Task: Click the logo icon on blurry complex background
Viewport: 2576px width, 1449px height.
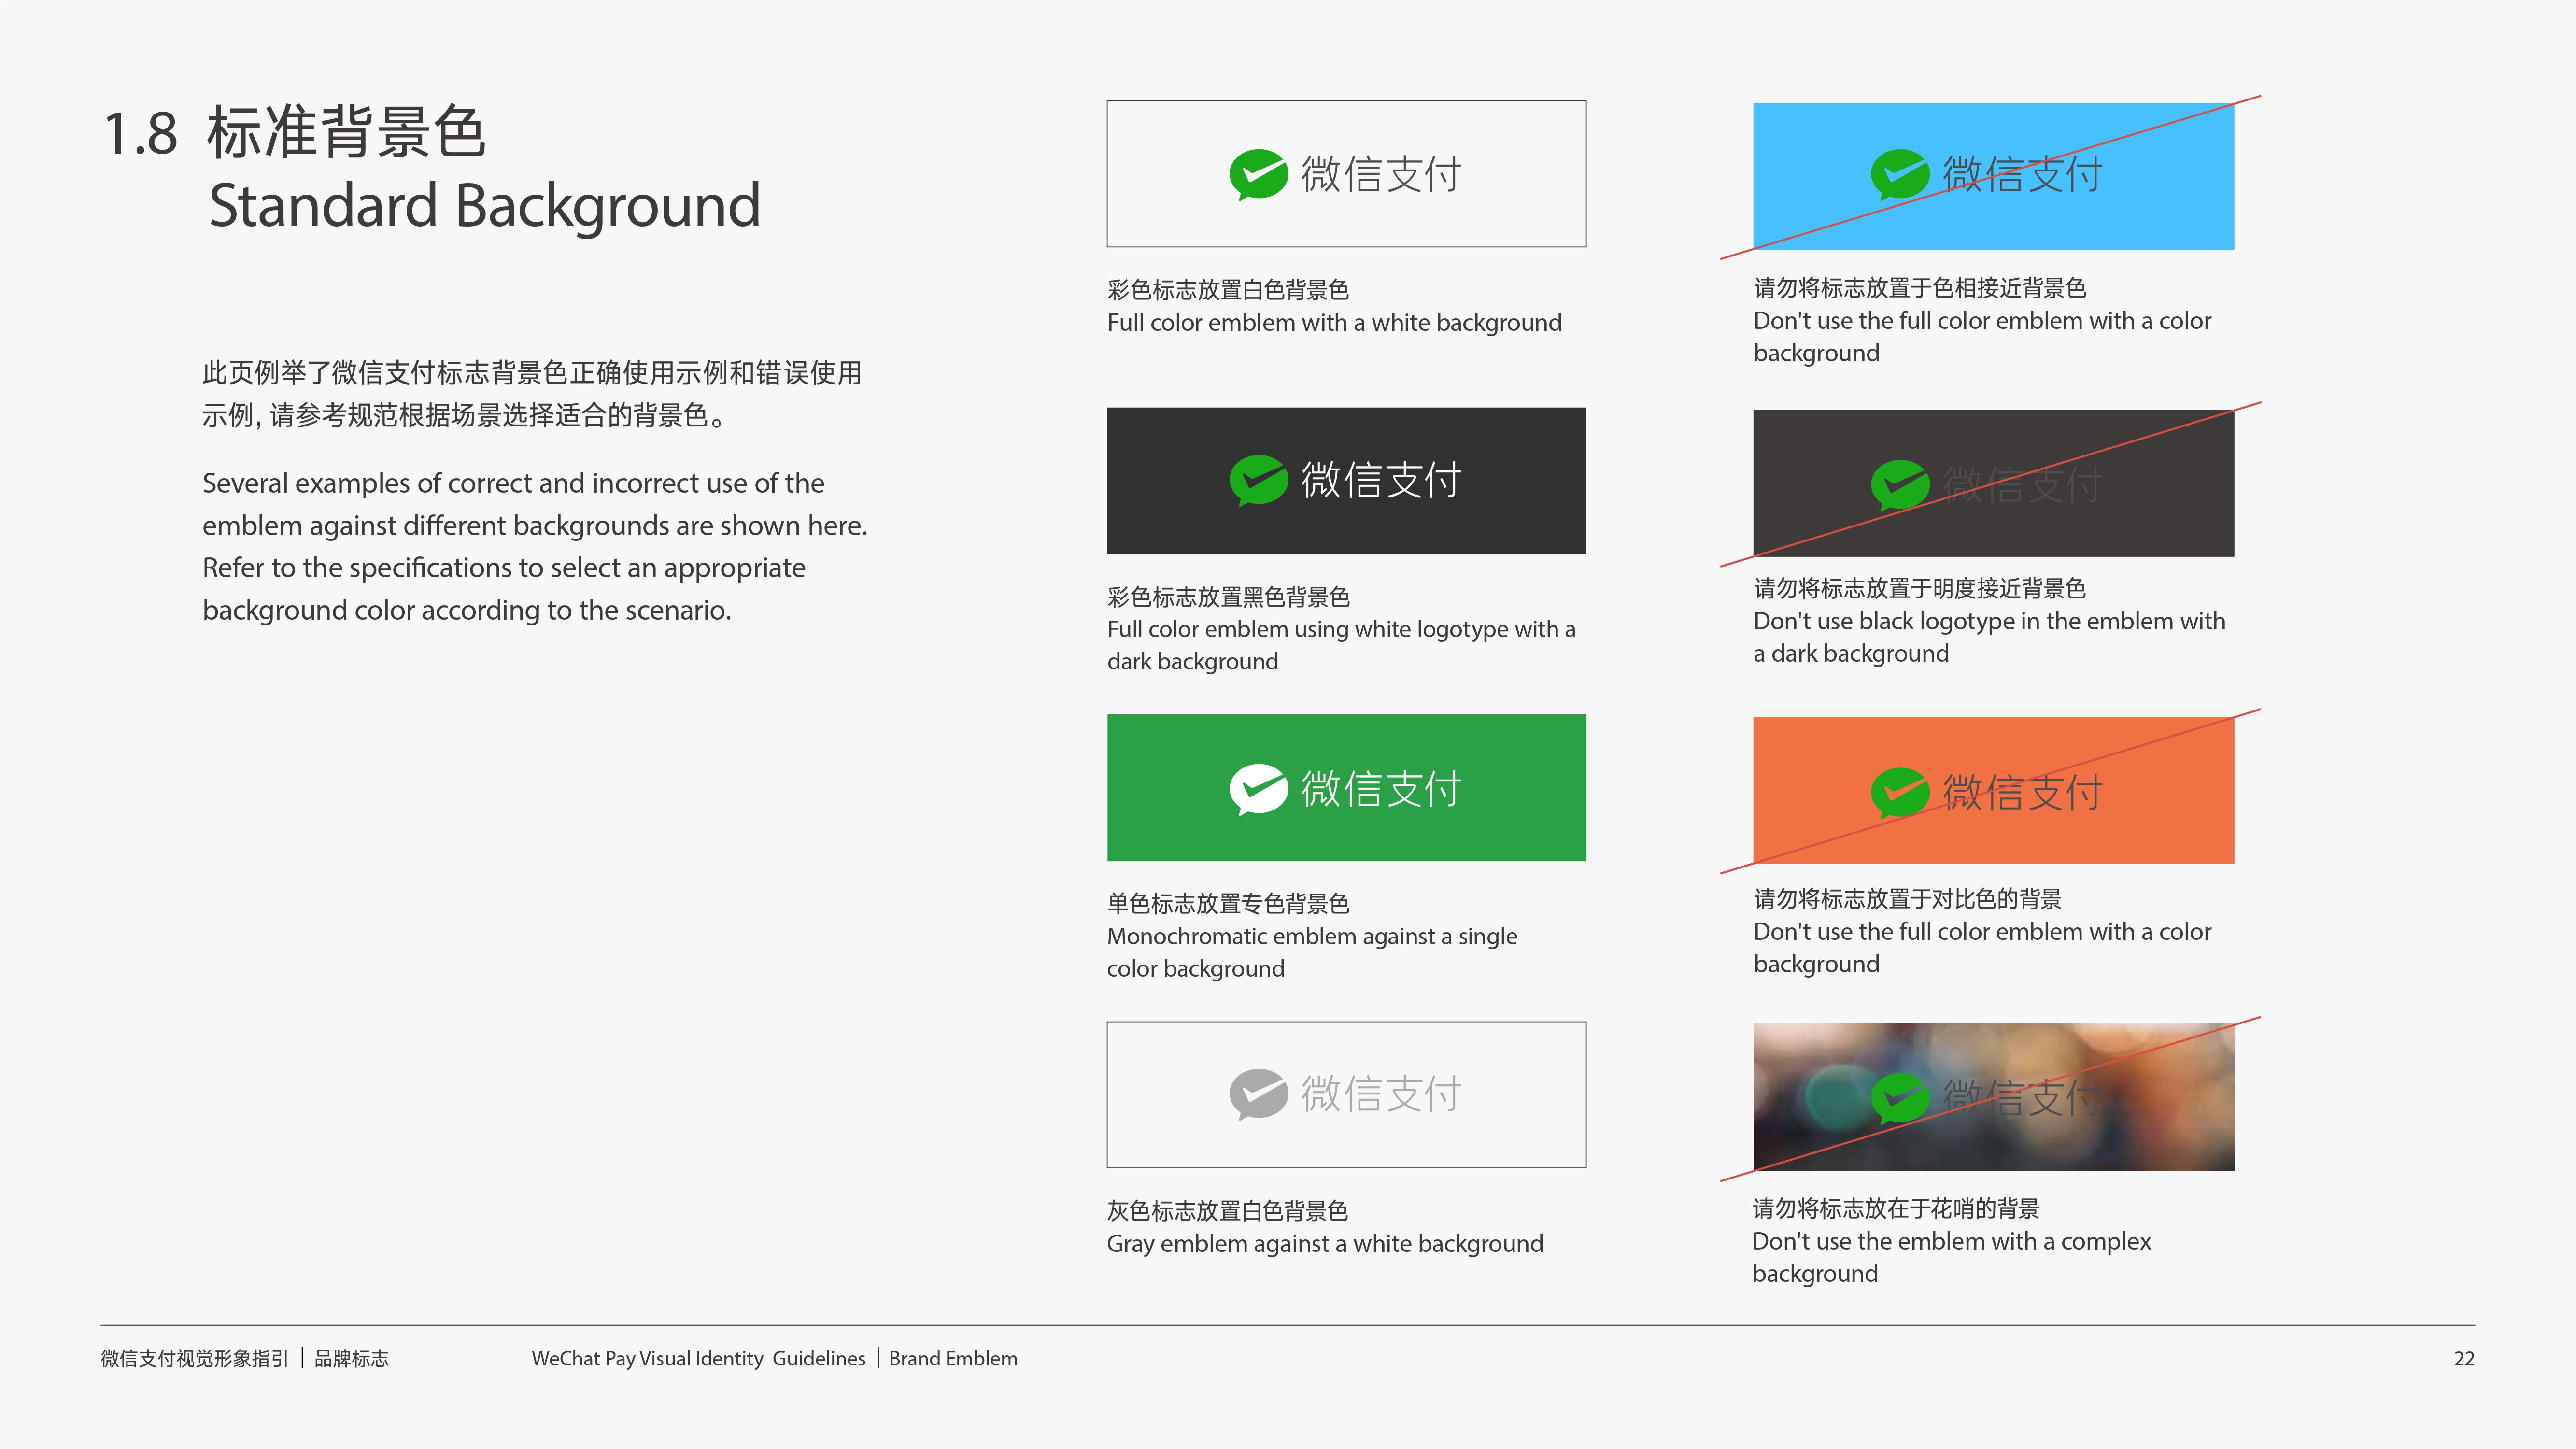Action: pos(1899,1098)
